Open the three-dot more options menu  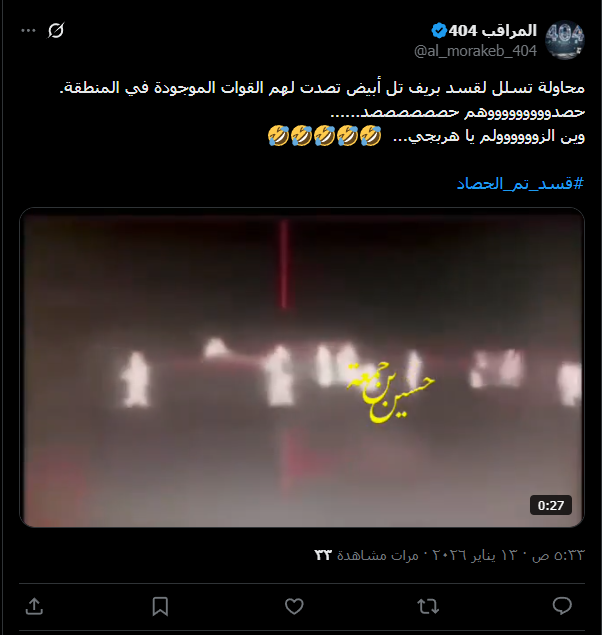pos(28,30)
